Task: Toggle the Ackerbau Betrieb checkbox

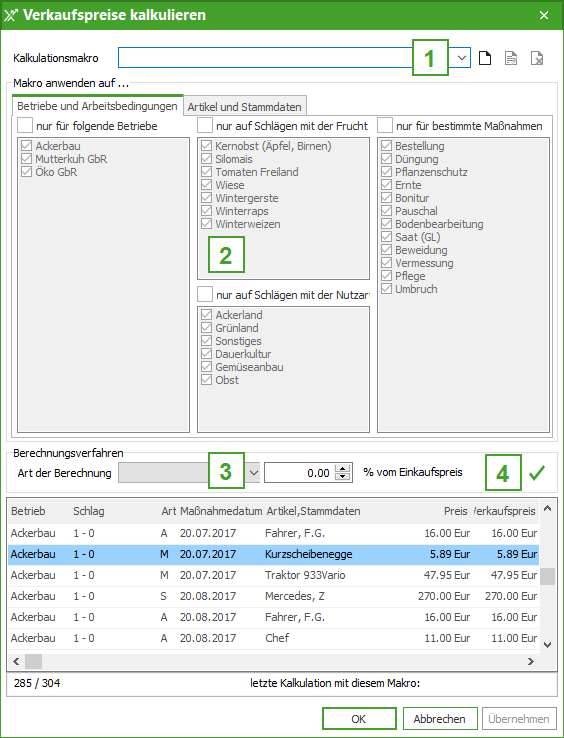Action: click(x=26, y=145)
